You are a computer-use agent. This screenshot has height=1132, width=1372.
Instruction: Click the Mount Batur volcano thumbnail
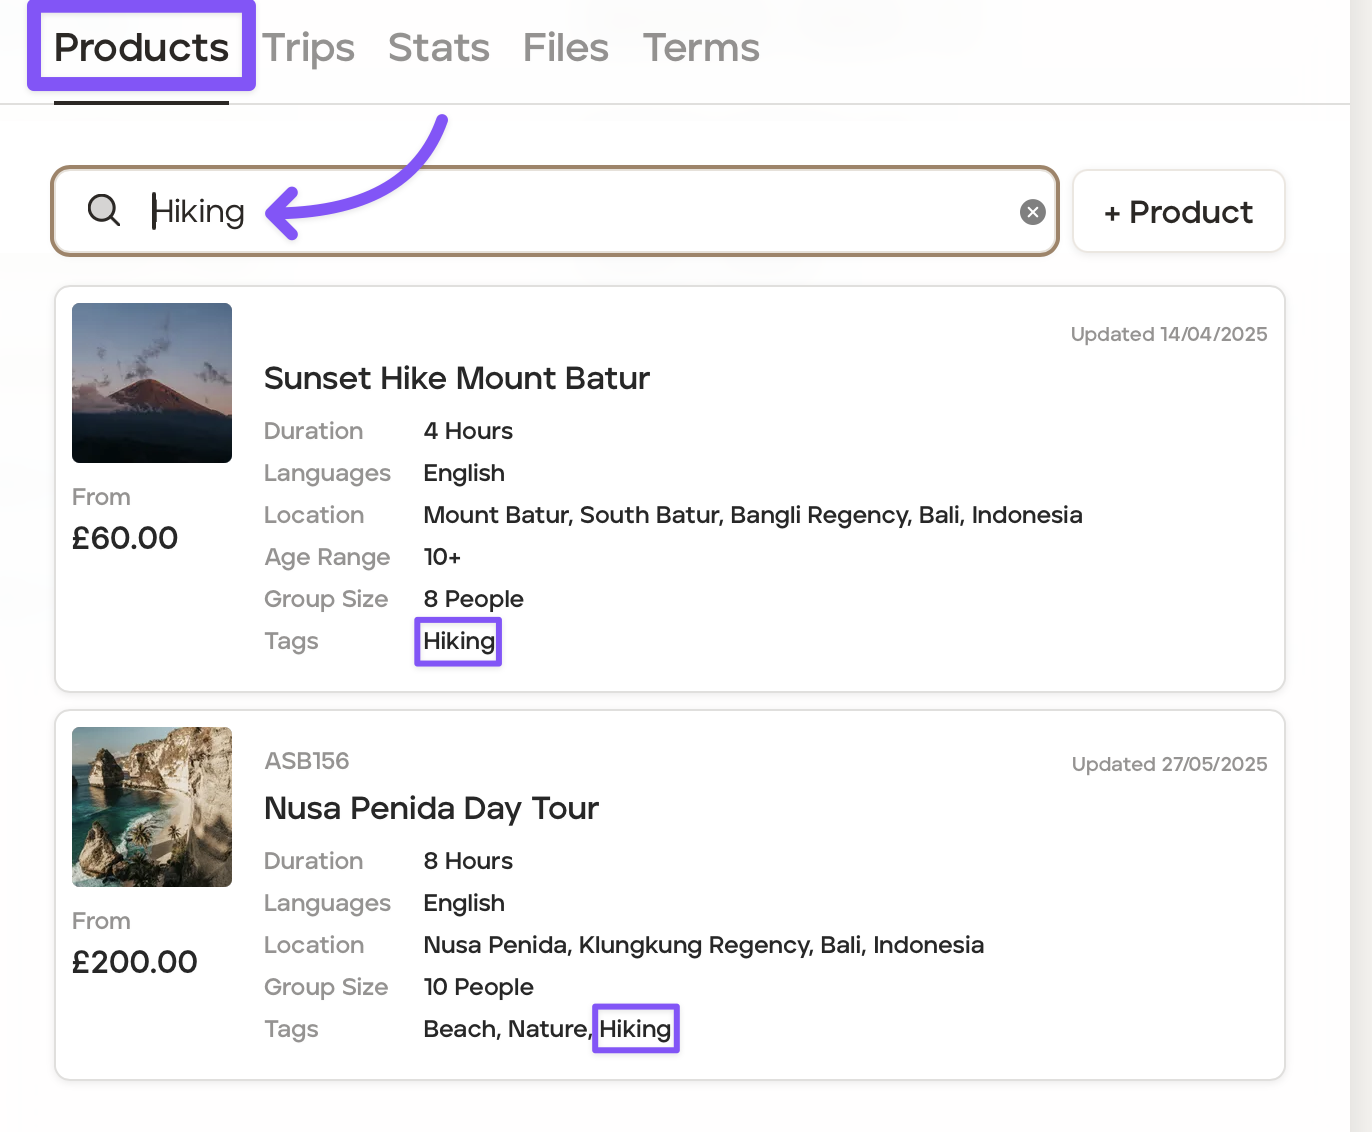pyautogui.click(x=152, y=383)
